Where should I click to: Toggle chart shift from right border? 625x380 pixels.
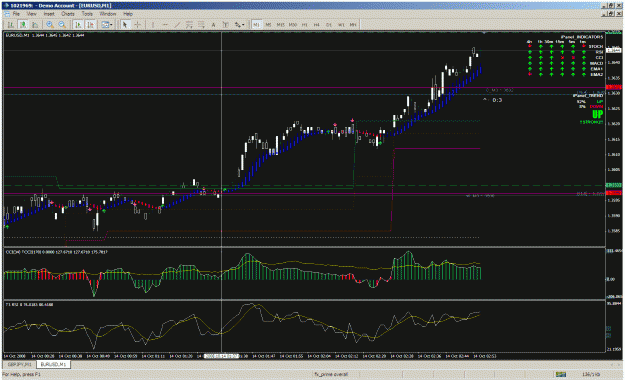pyautogui.click(x=91, y=25)
